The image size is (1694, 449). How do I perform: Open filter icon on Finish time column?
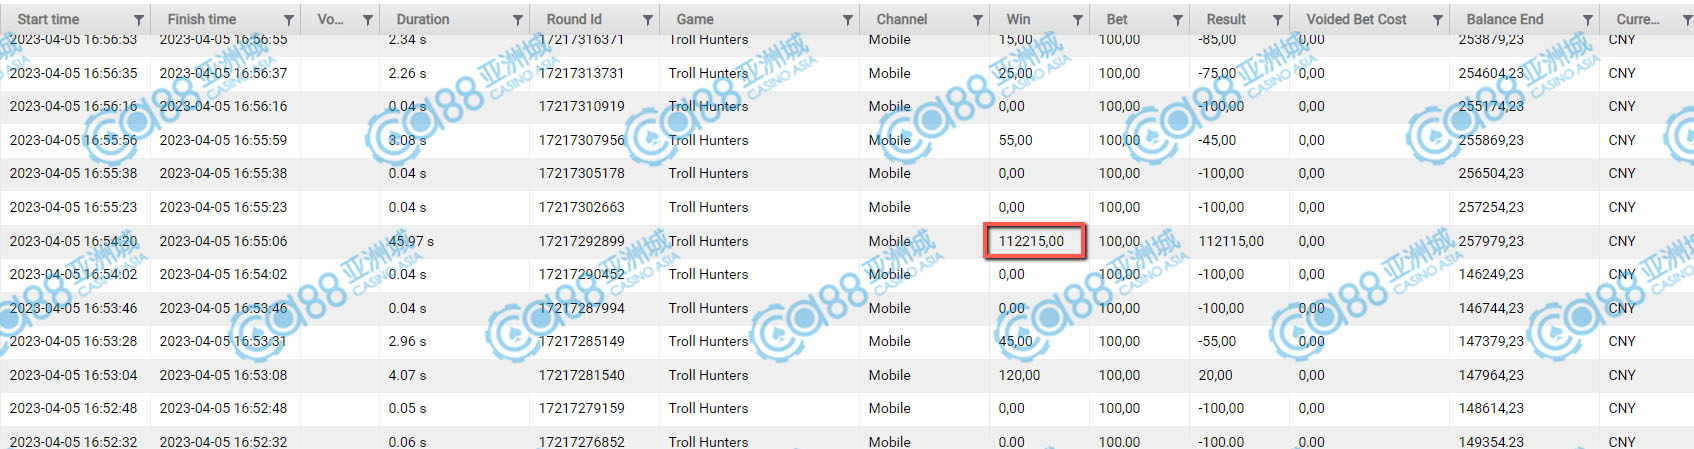(289, 20)
